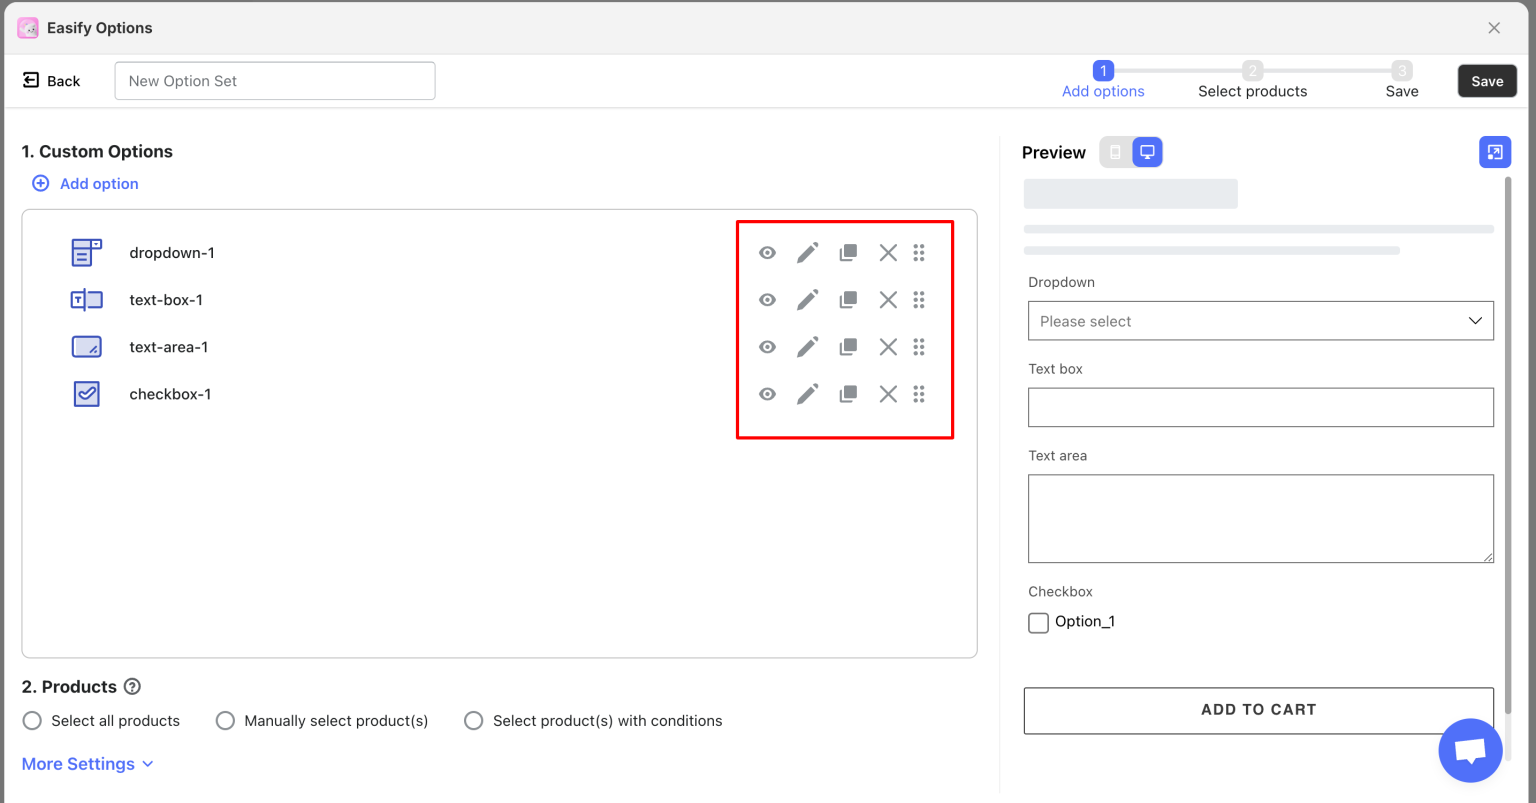Click the Easify Options app logo
Viewport: 1536px width, 803px height.
(28, 27)
